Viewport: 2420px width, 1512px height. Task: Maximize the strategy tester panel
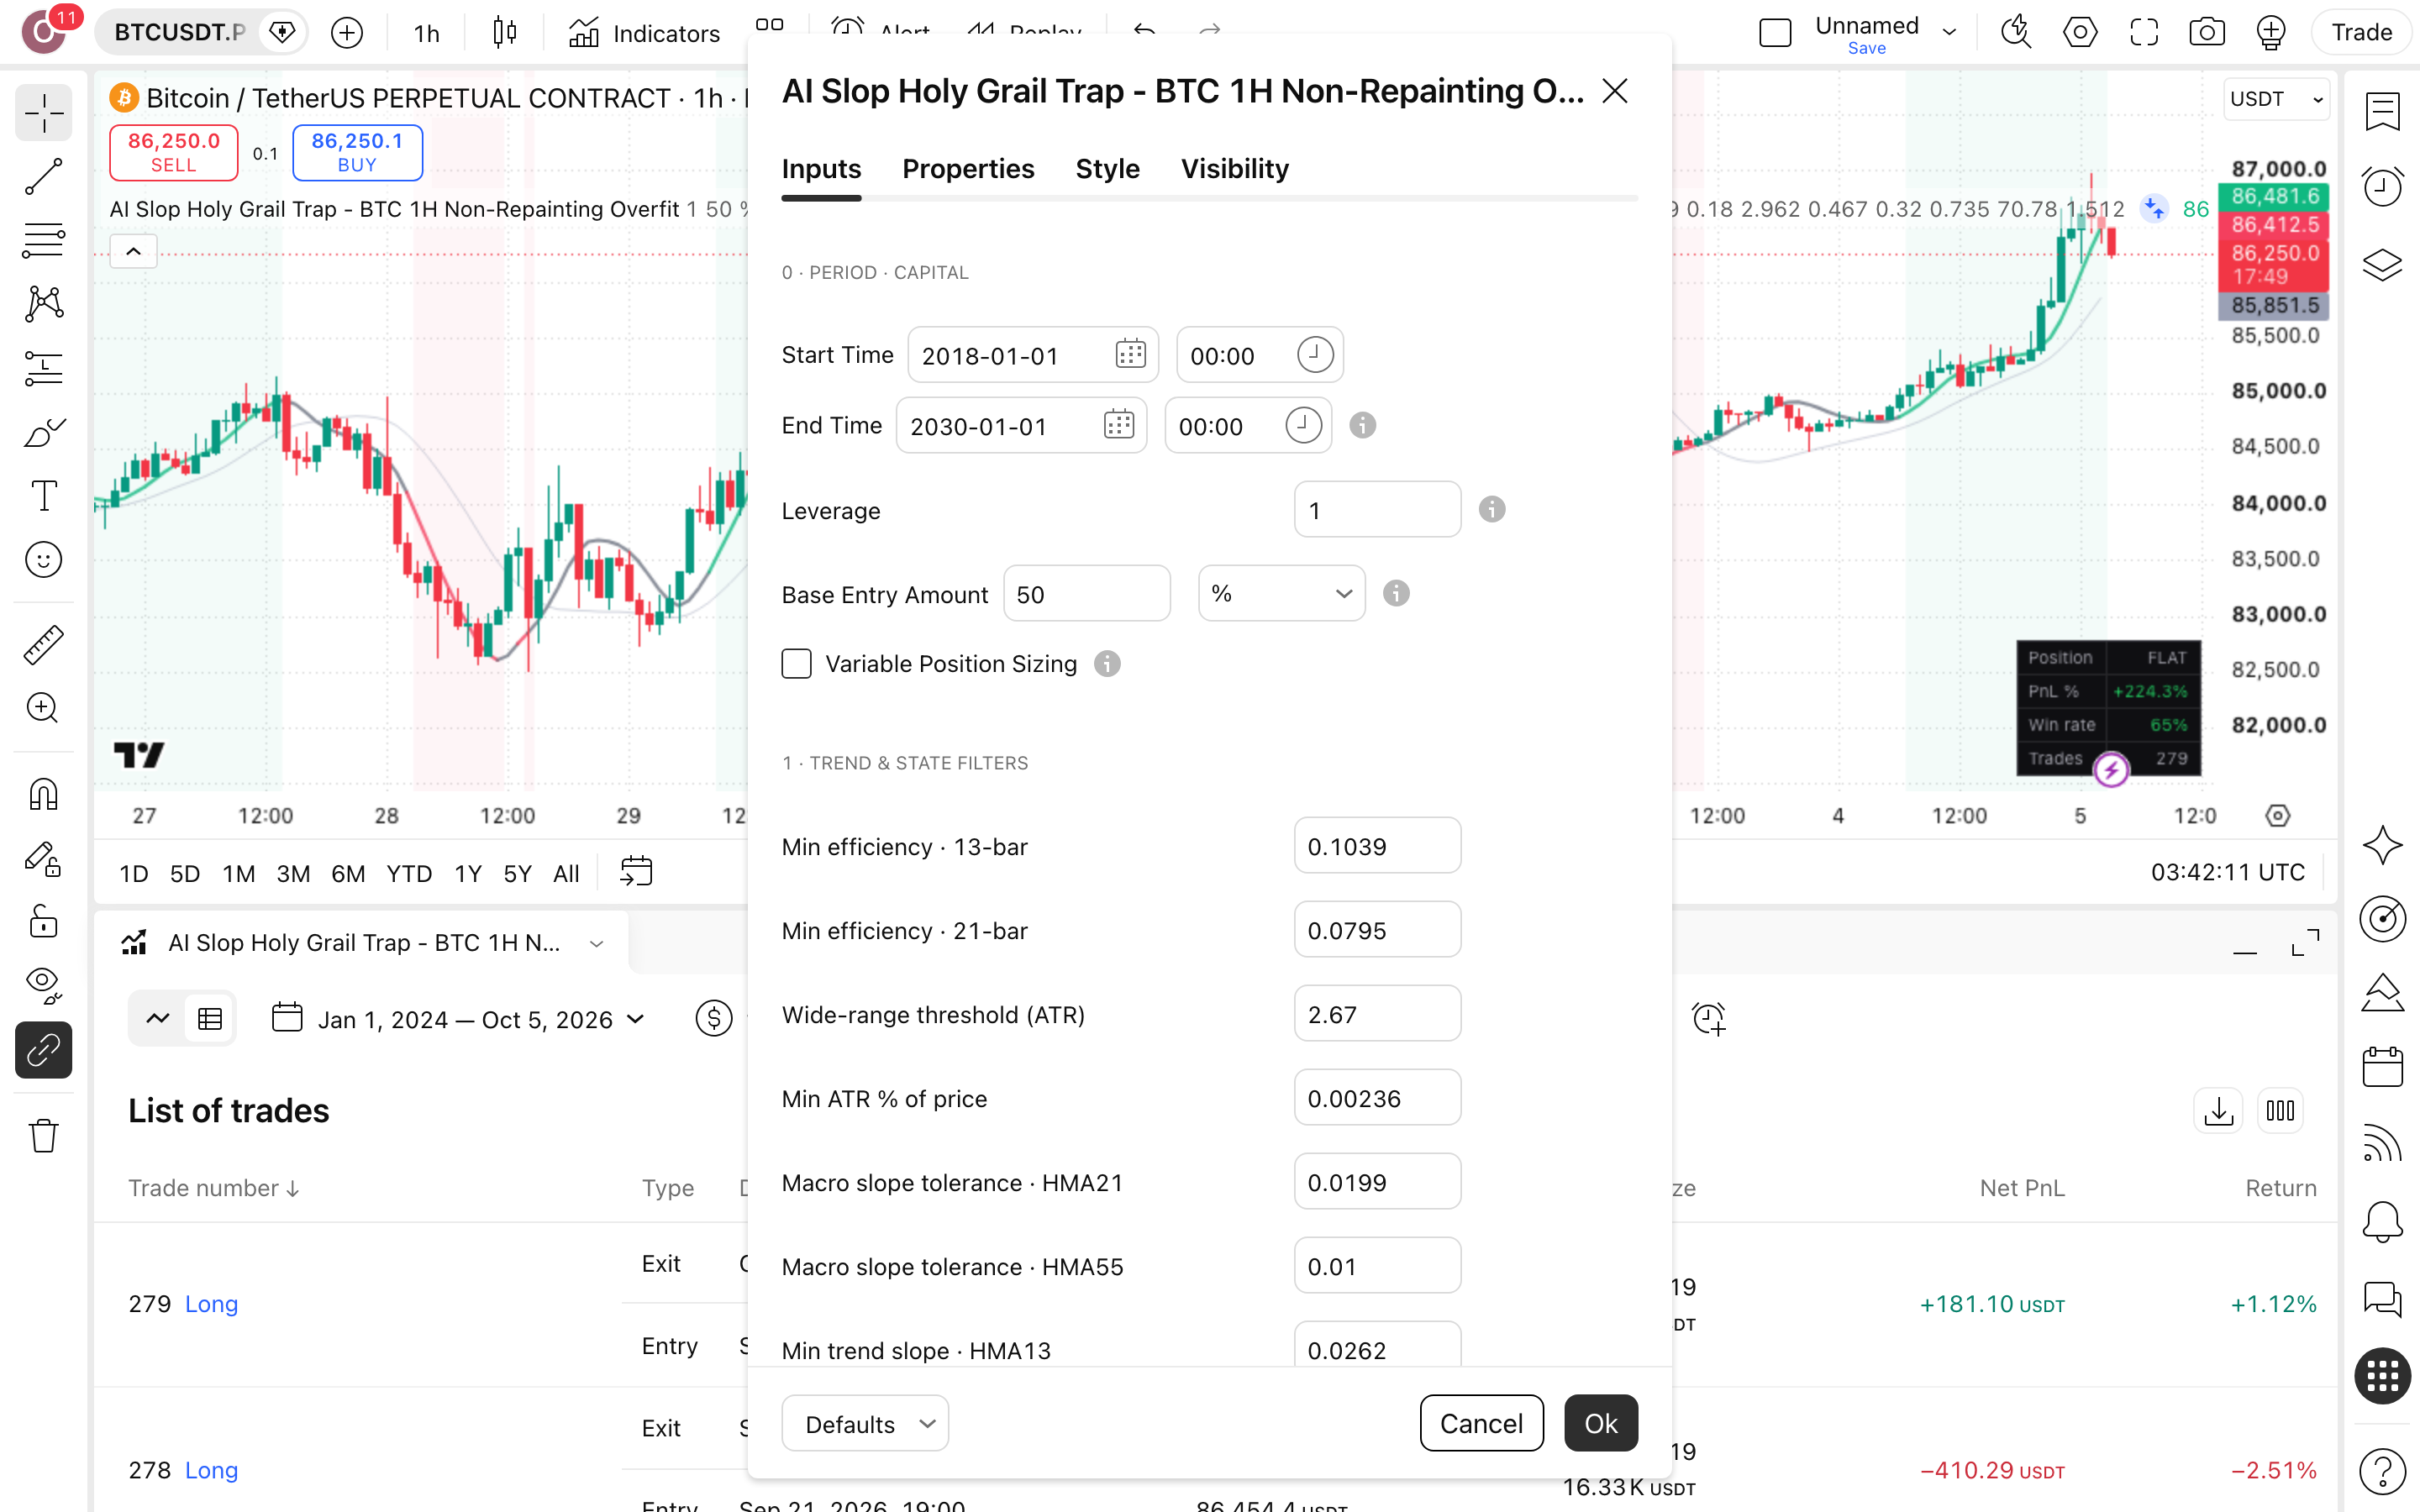pyautogui.click(x=2304, y=943)
